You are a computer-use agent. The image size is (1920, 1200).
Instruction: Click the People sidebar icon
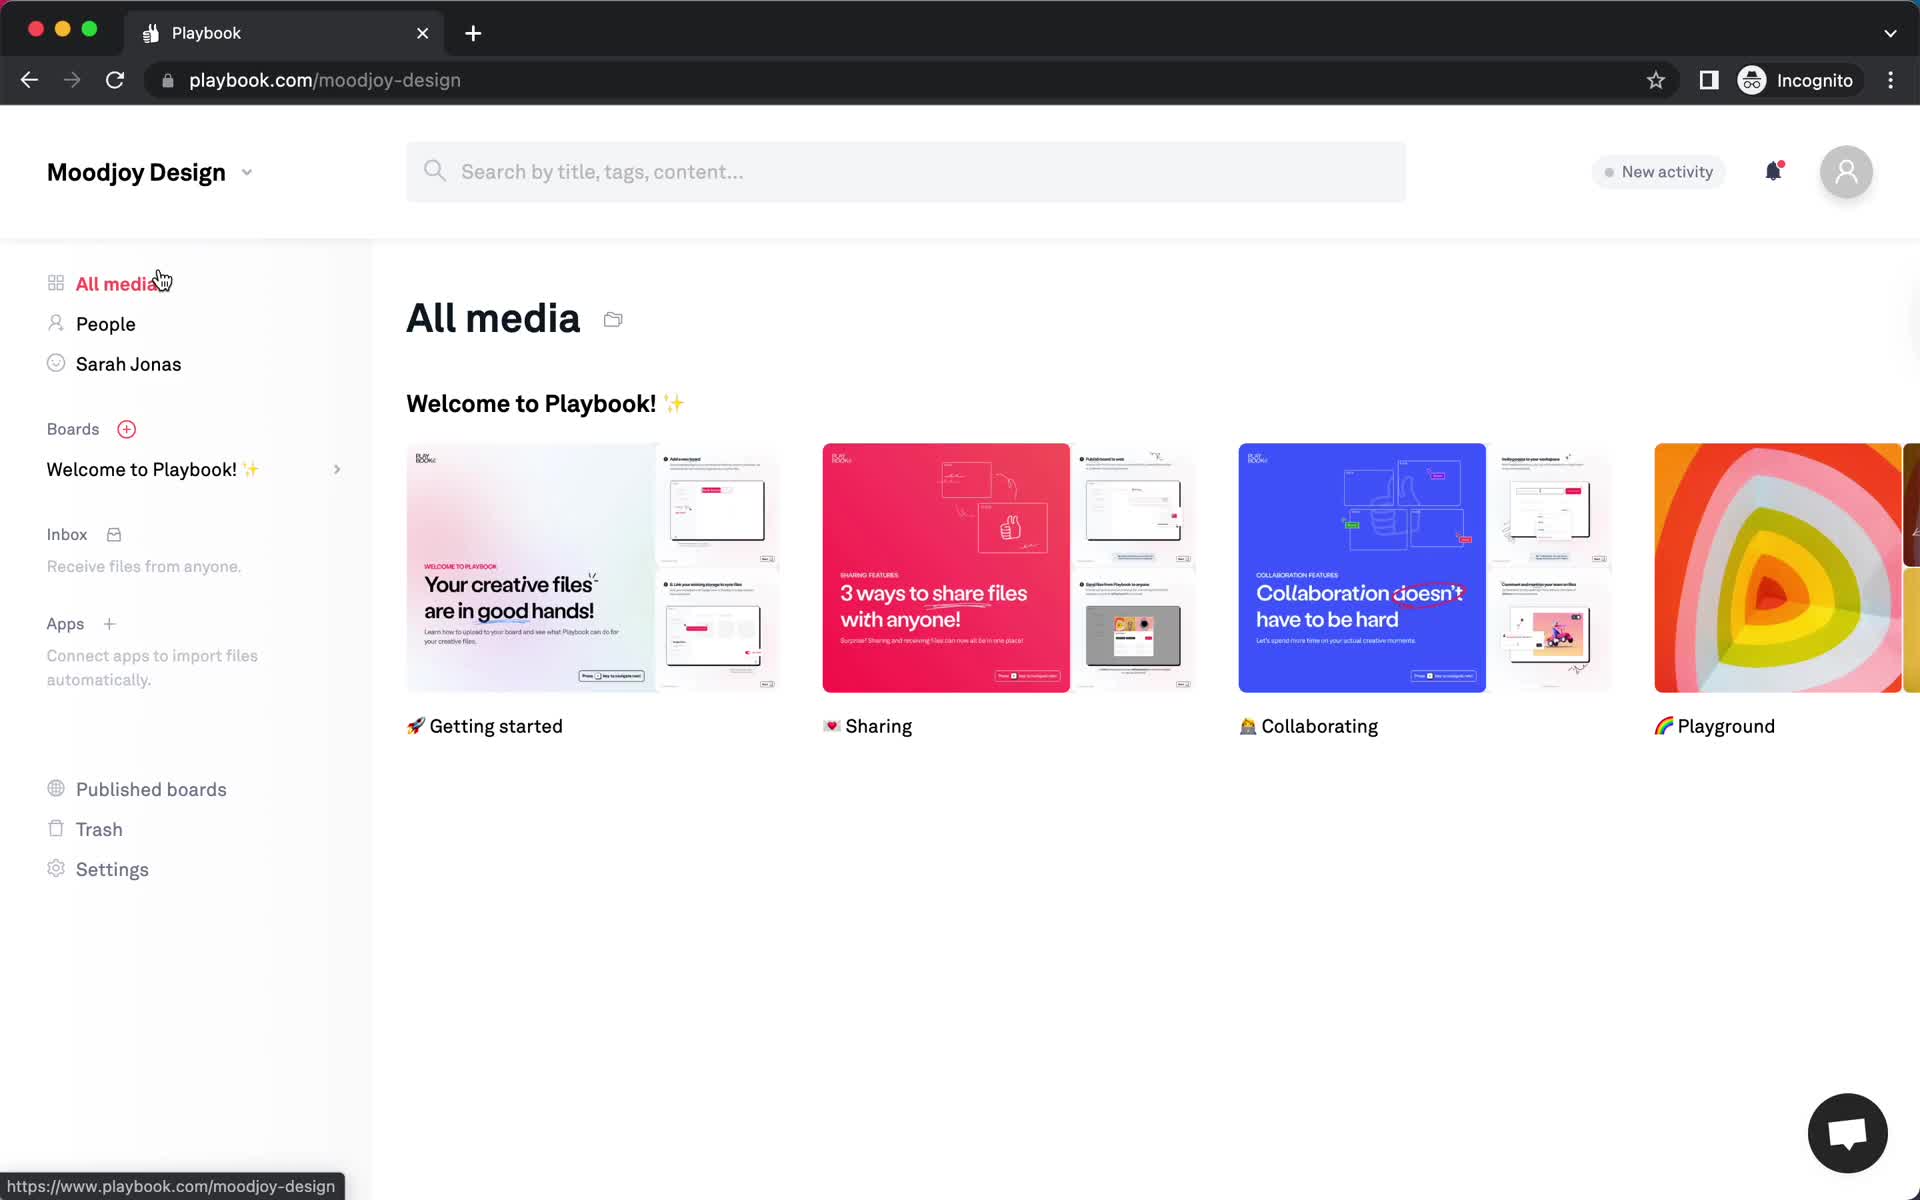(55, 324)
